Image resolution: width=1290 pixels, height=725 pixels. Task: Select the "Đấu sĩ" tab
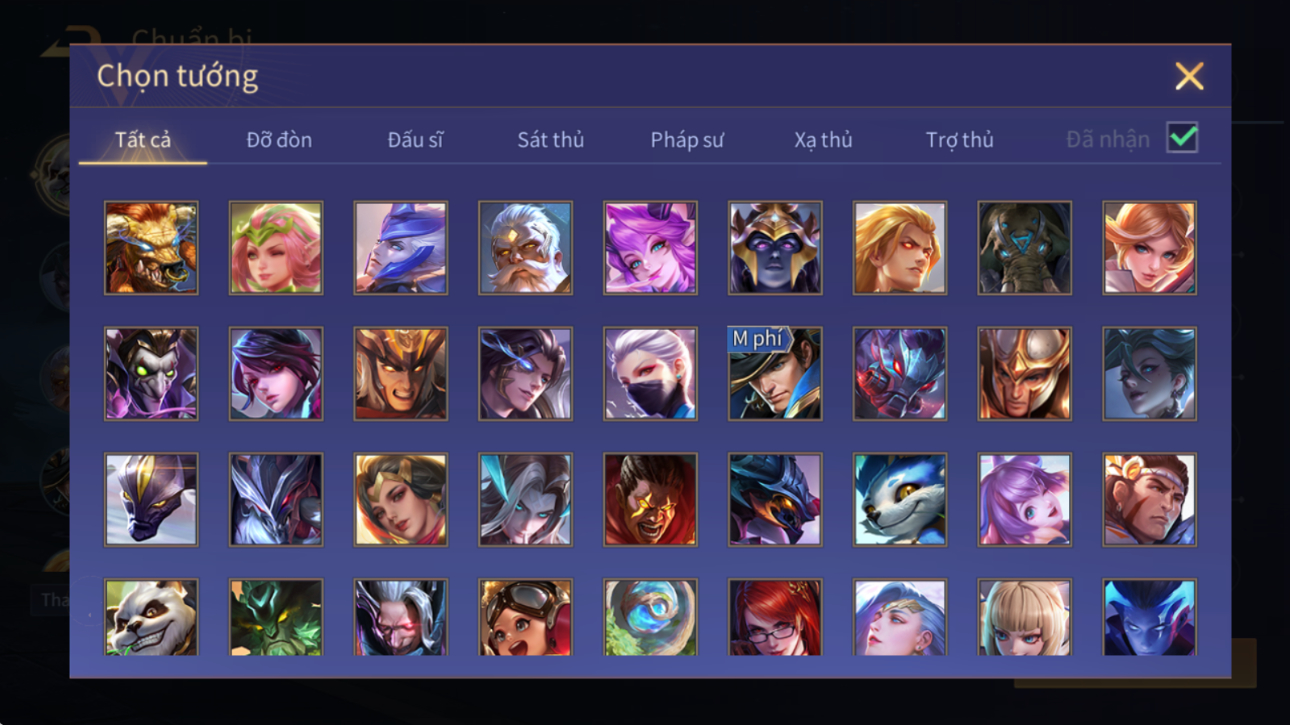(x=415, y=140)
